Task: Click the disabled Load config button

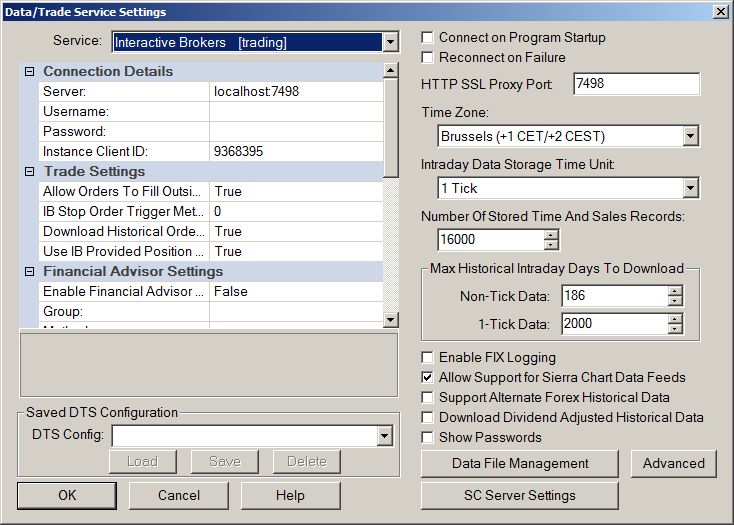Action: [x=143, y=462]
